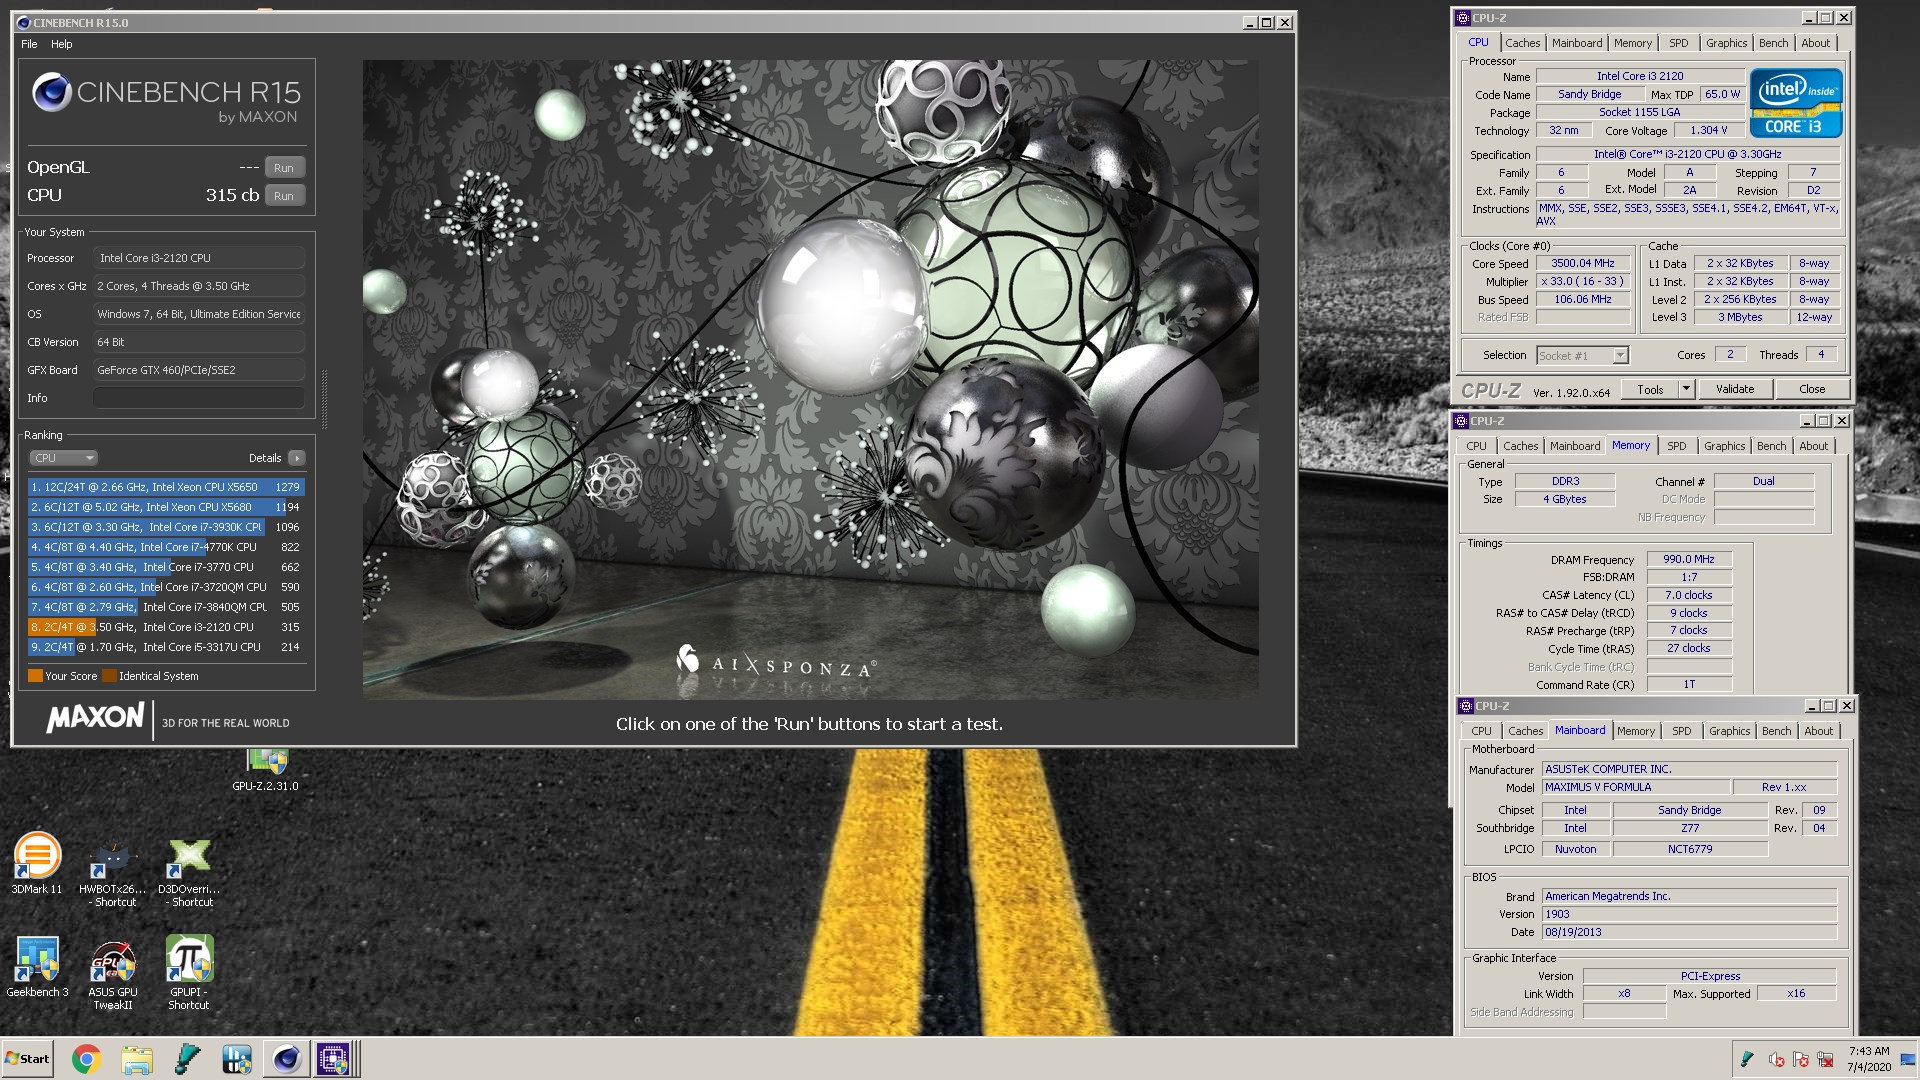Switch to Cinebench via its taskbar button
This screenshot has height=1080, width=1920.
[x=287, y=1059]
